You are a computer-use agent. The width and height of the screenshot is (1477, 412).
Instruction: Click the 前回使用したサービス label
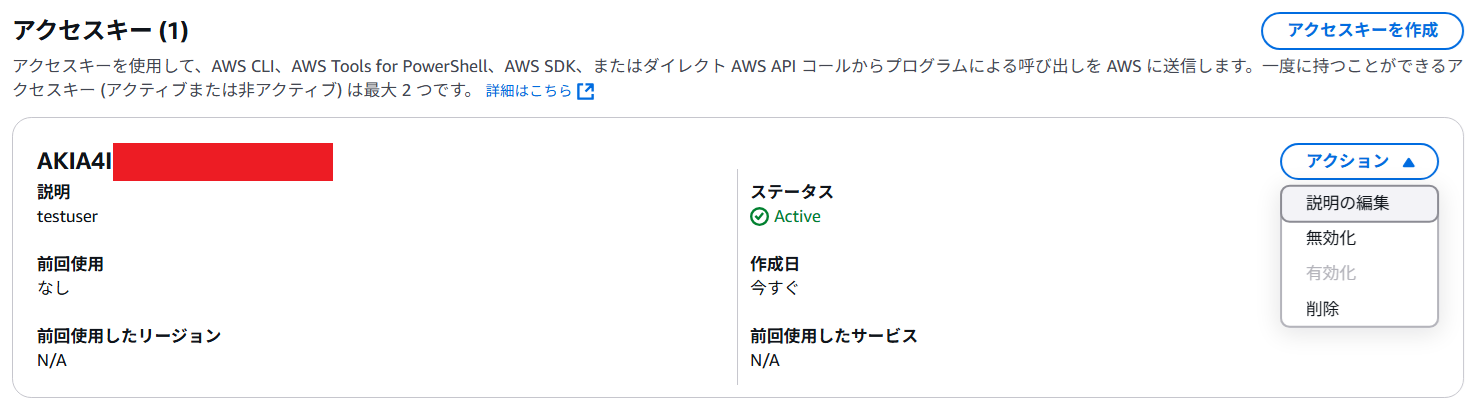(x=833, y=336)
